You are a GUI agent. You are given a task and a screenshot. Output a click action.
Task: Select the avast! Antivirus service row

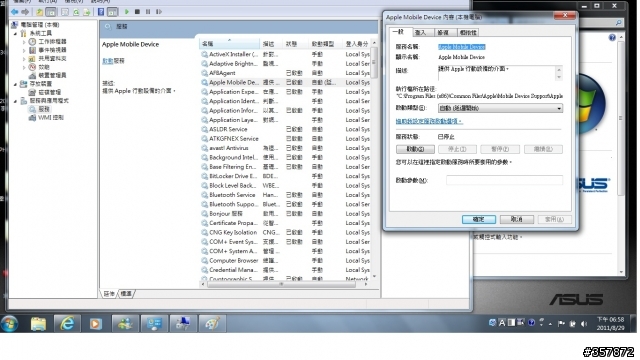point(285,148)
